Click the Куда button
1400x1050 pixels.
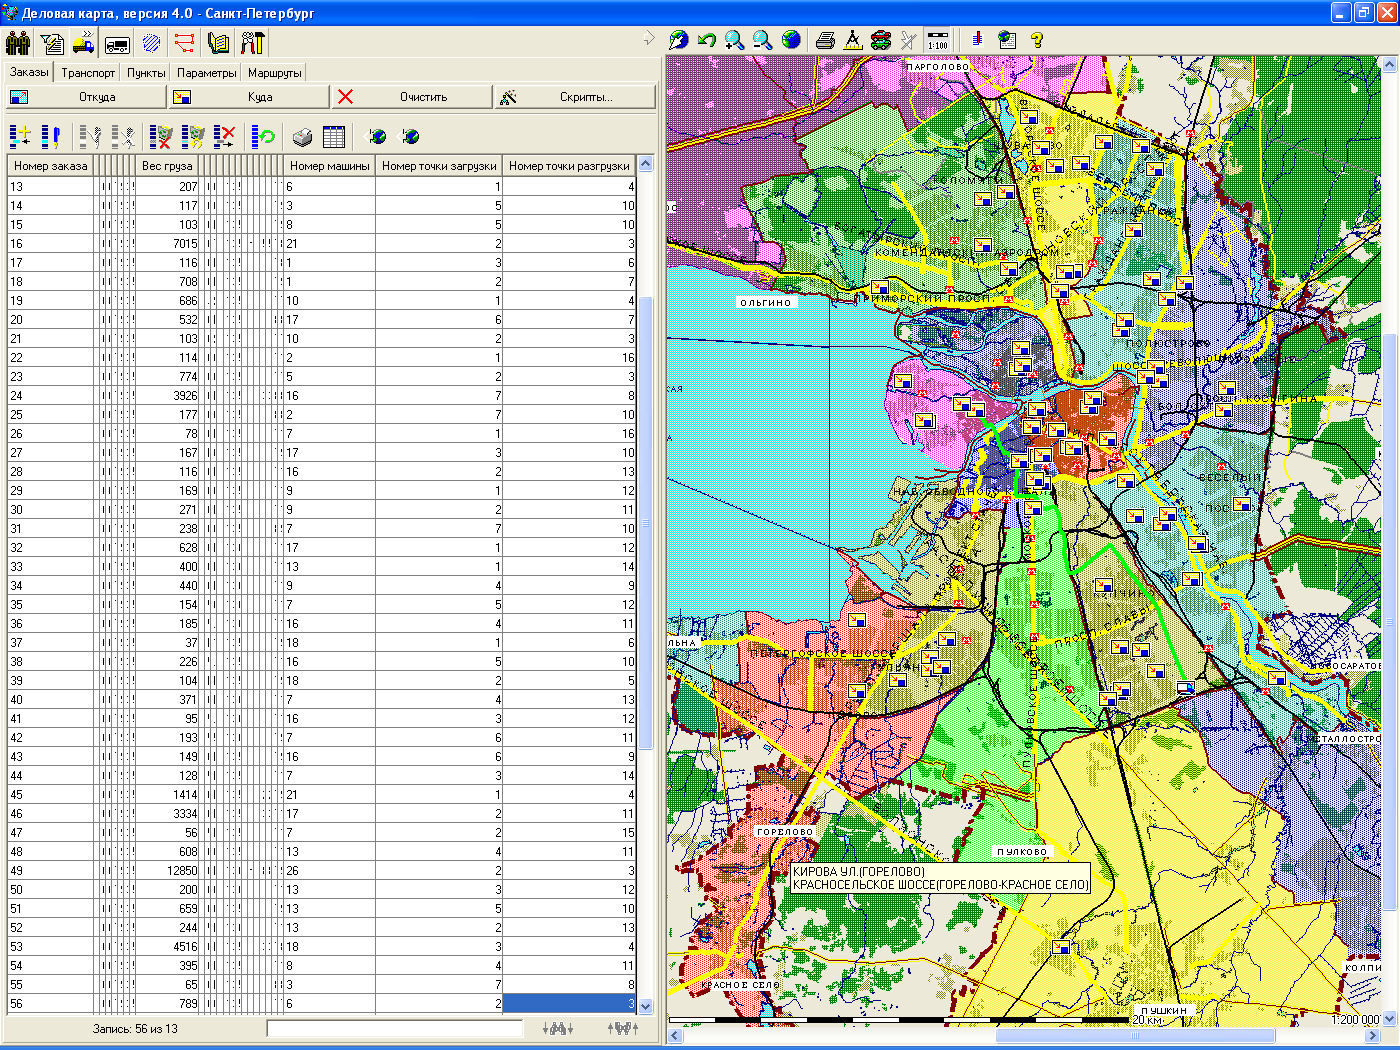point(248,97)
